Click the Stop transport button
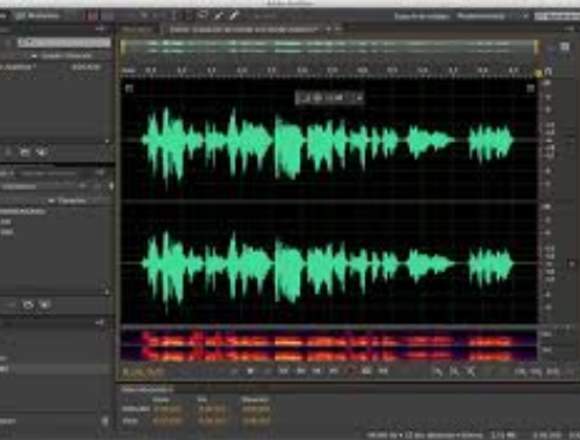Image resolution: width=580 pixels, height=440 pixels. [x=233, y=371]
